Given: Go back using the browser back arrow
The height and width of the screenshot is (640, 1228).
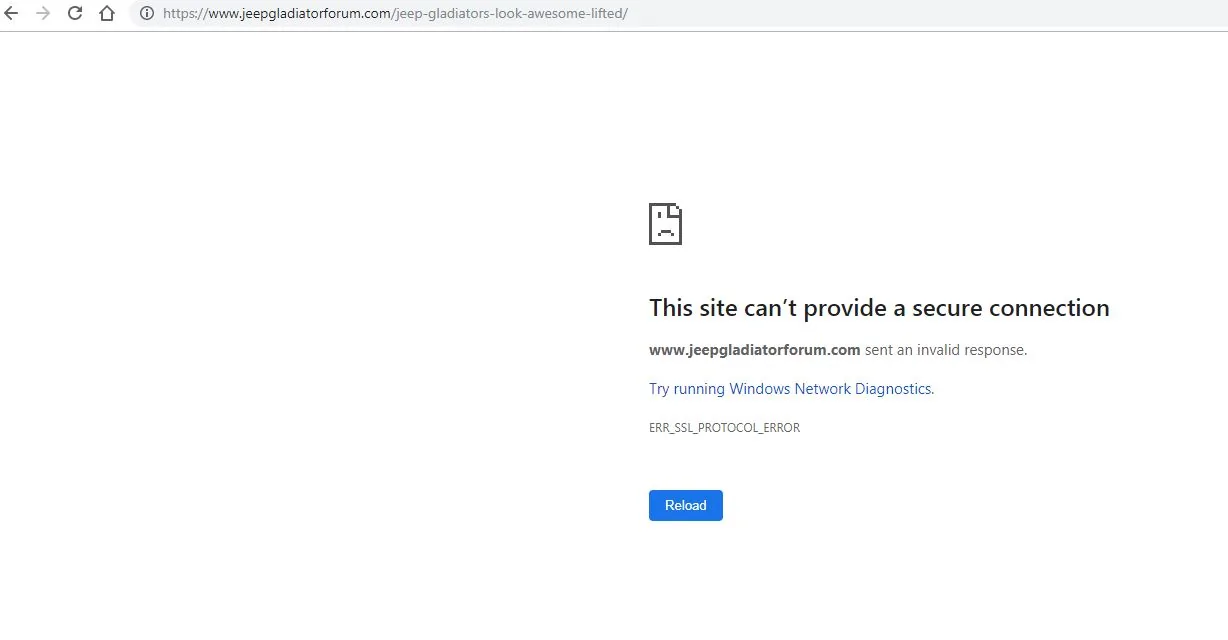Looking at the screenshot, I should pyautogui.click(x=11, y=14).
